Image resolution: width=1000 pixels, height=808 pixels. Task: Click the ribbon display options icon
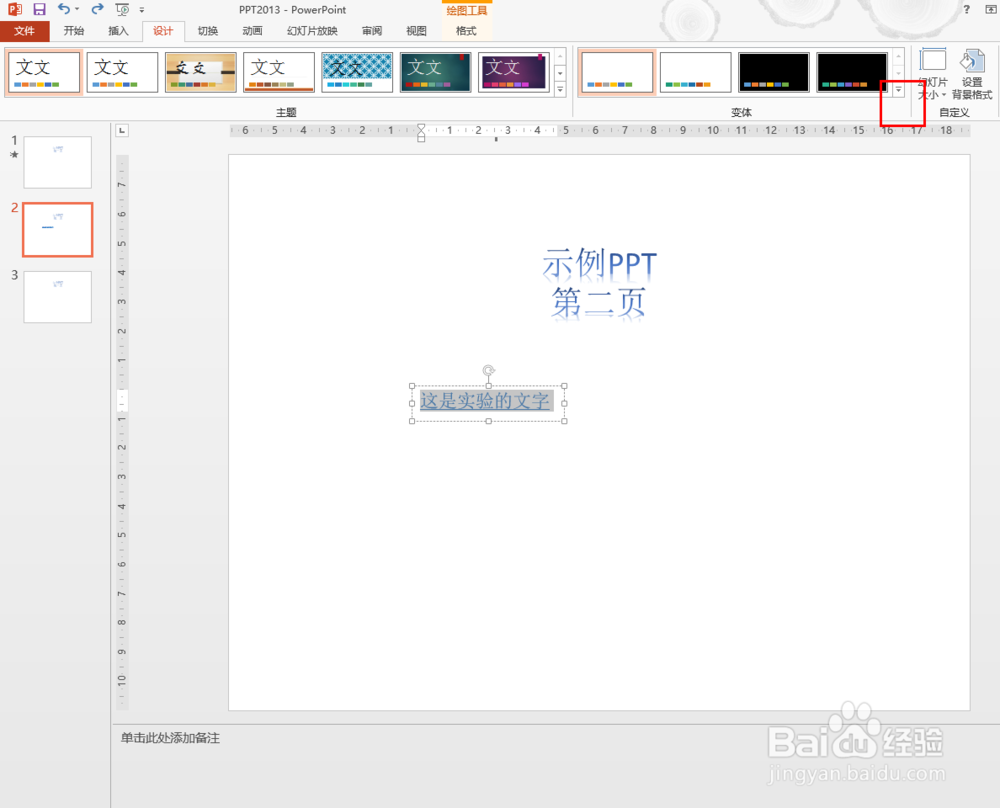991,10
